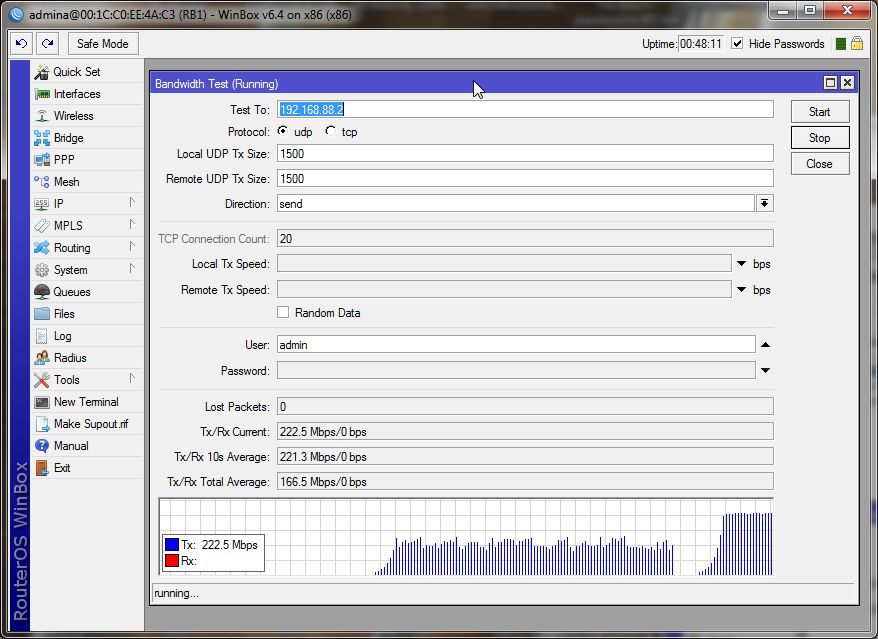
Task: Open the New Terminal menu item
Action: 87,402
